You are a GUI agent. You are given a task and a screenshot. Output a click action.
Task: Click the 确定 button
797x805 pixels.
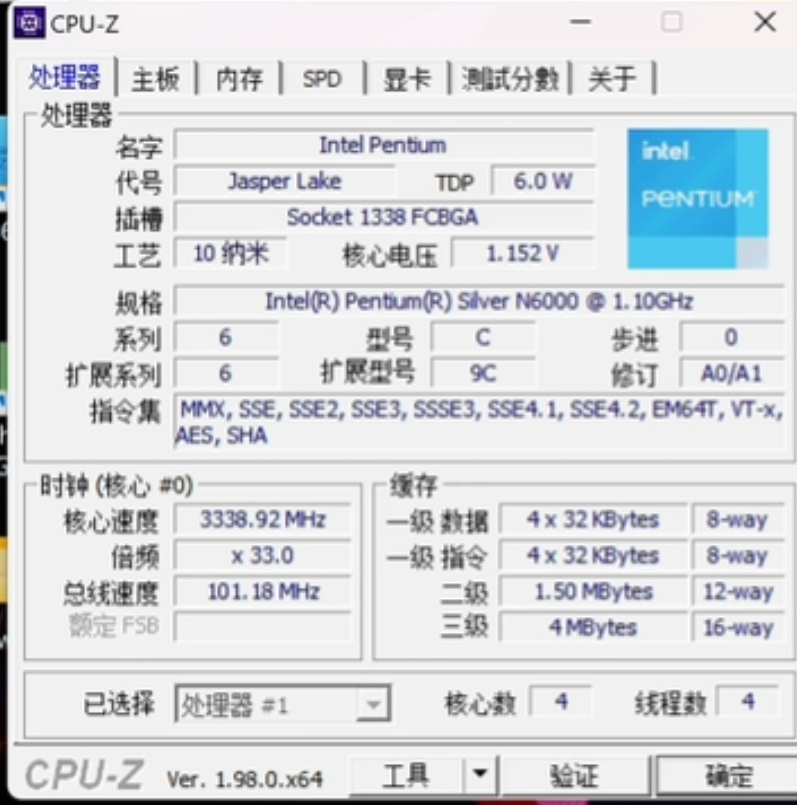click(729, 774)
